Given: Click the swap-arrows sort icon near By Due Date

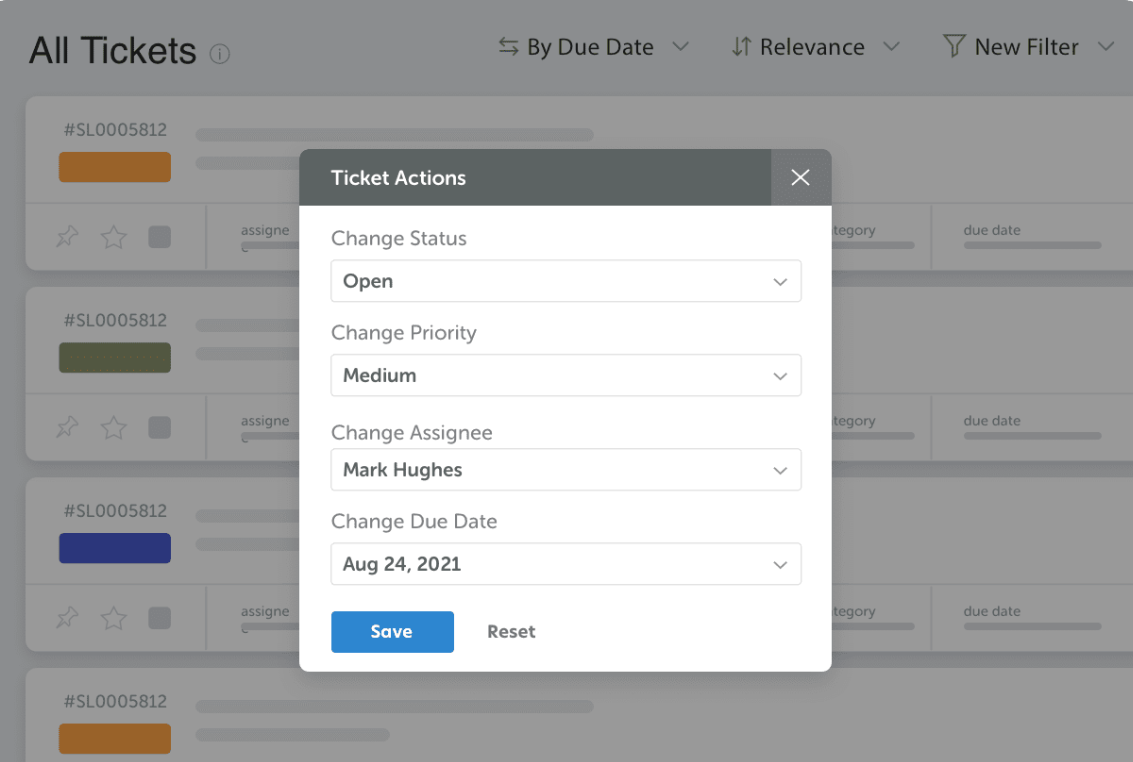Looking at the screenshot, I should pos(510,46).
